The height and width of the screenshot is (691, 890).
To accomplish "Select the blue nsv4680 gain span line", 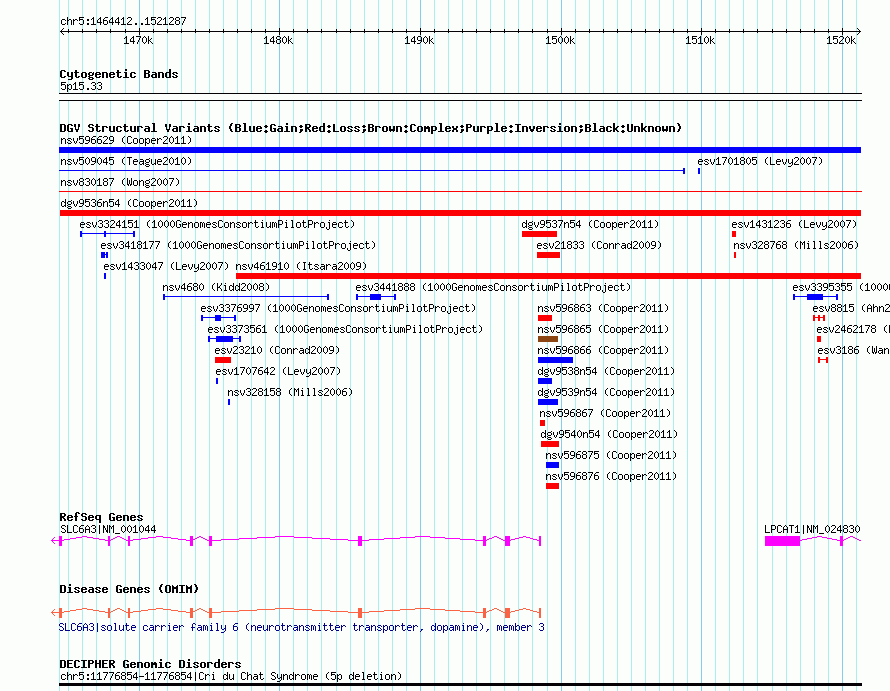I will coord(246,297).
